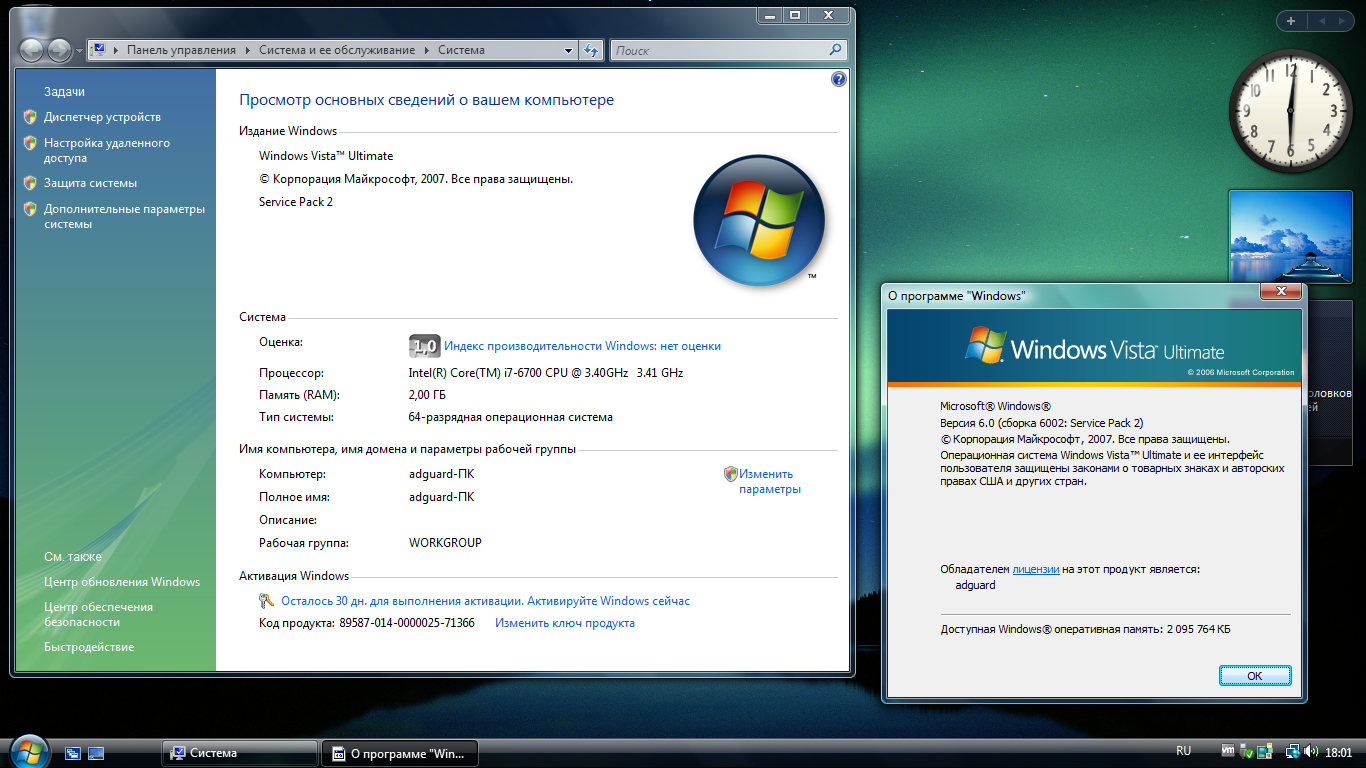
Task: Click the network connection tray icon
Action: pyautogui.click(x=1292, y=751)
